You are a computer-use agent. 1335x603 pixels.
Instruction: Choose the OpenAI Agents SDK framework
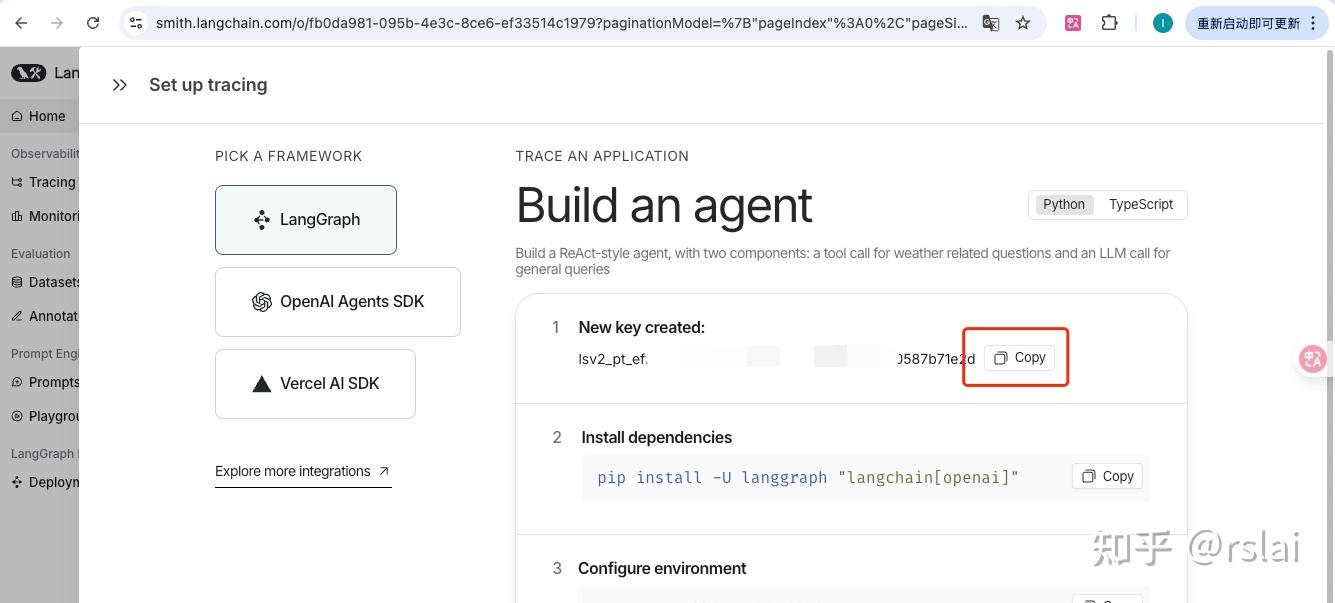[x=338, y=302]
